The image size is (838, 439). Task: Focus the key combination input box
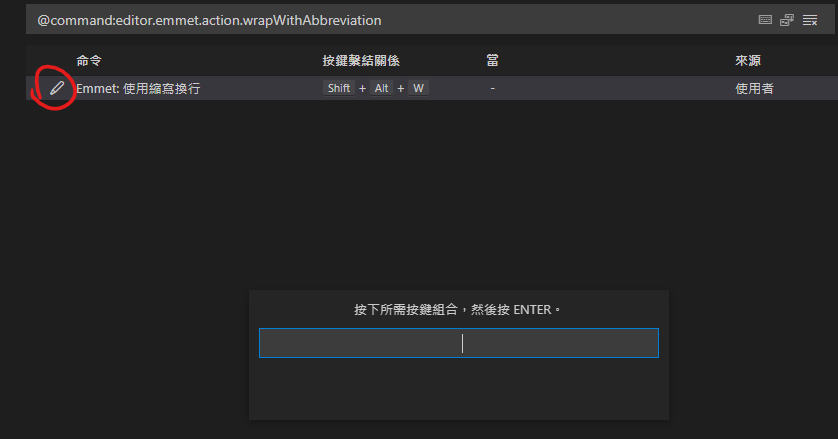pyautogui.click(x=458, y=343)
